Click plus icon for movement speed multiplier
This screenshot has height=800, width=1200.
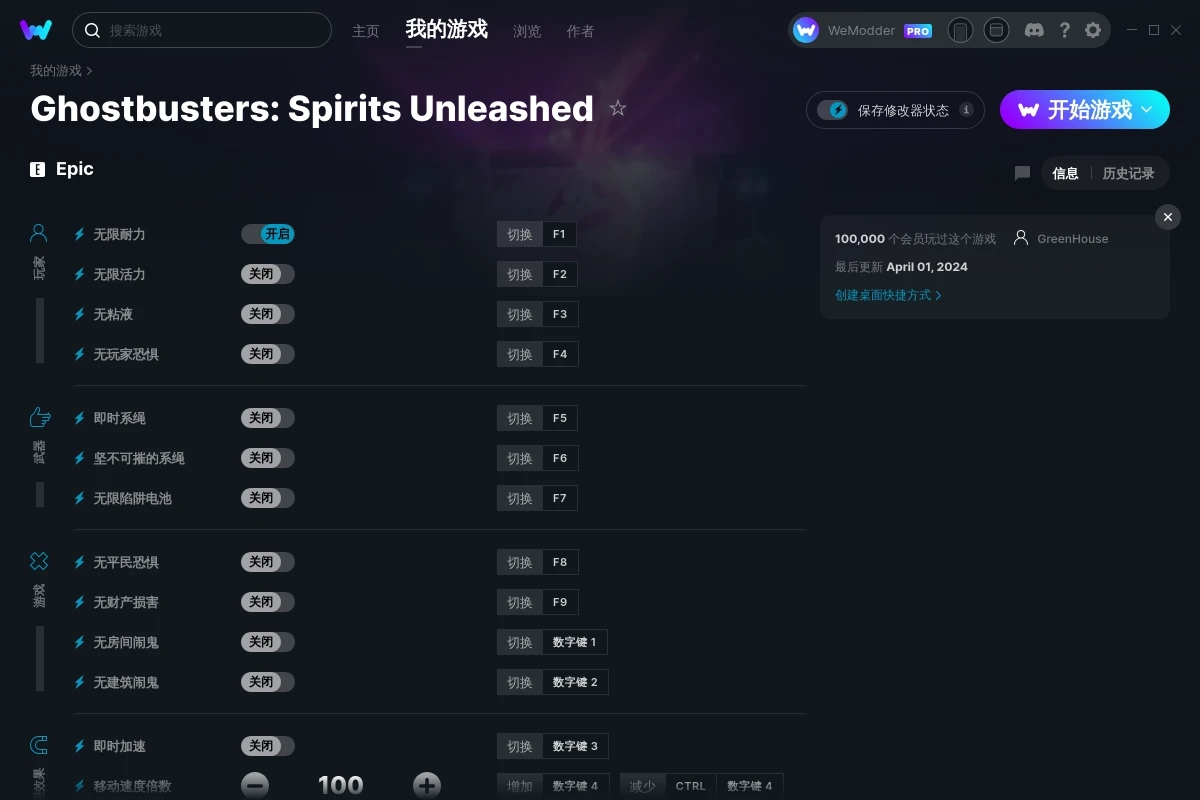click(427, 785)
